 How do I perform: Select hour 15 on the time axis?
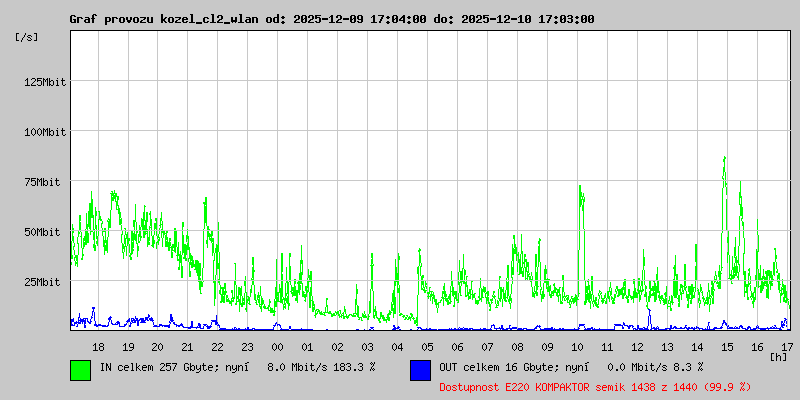click(728, 347)
